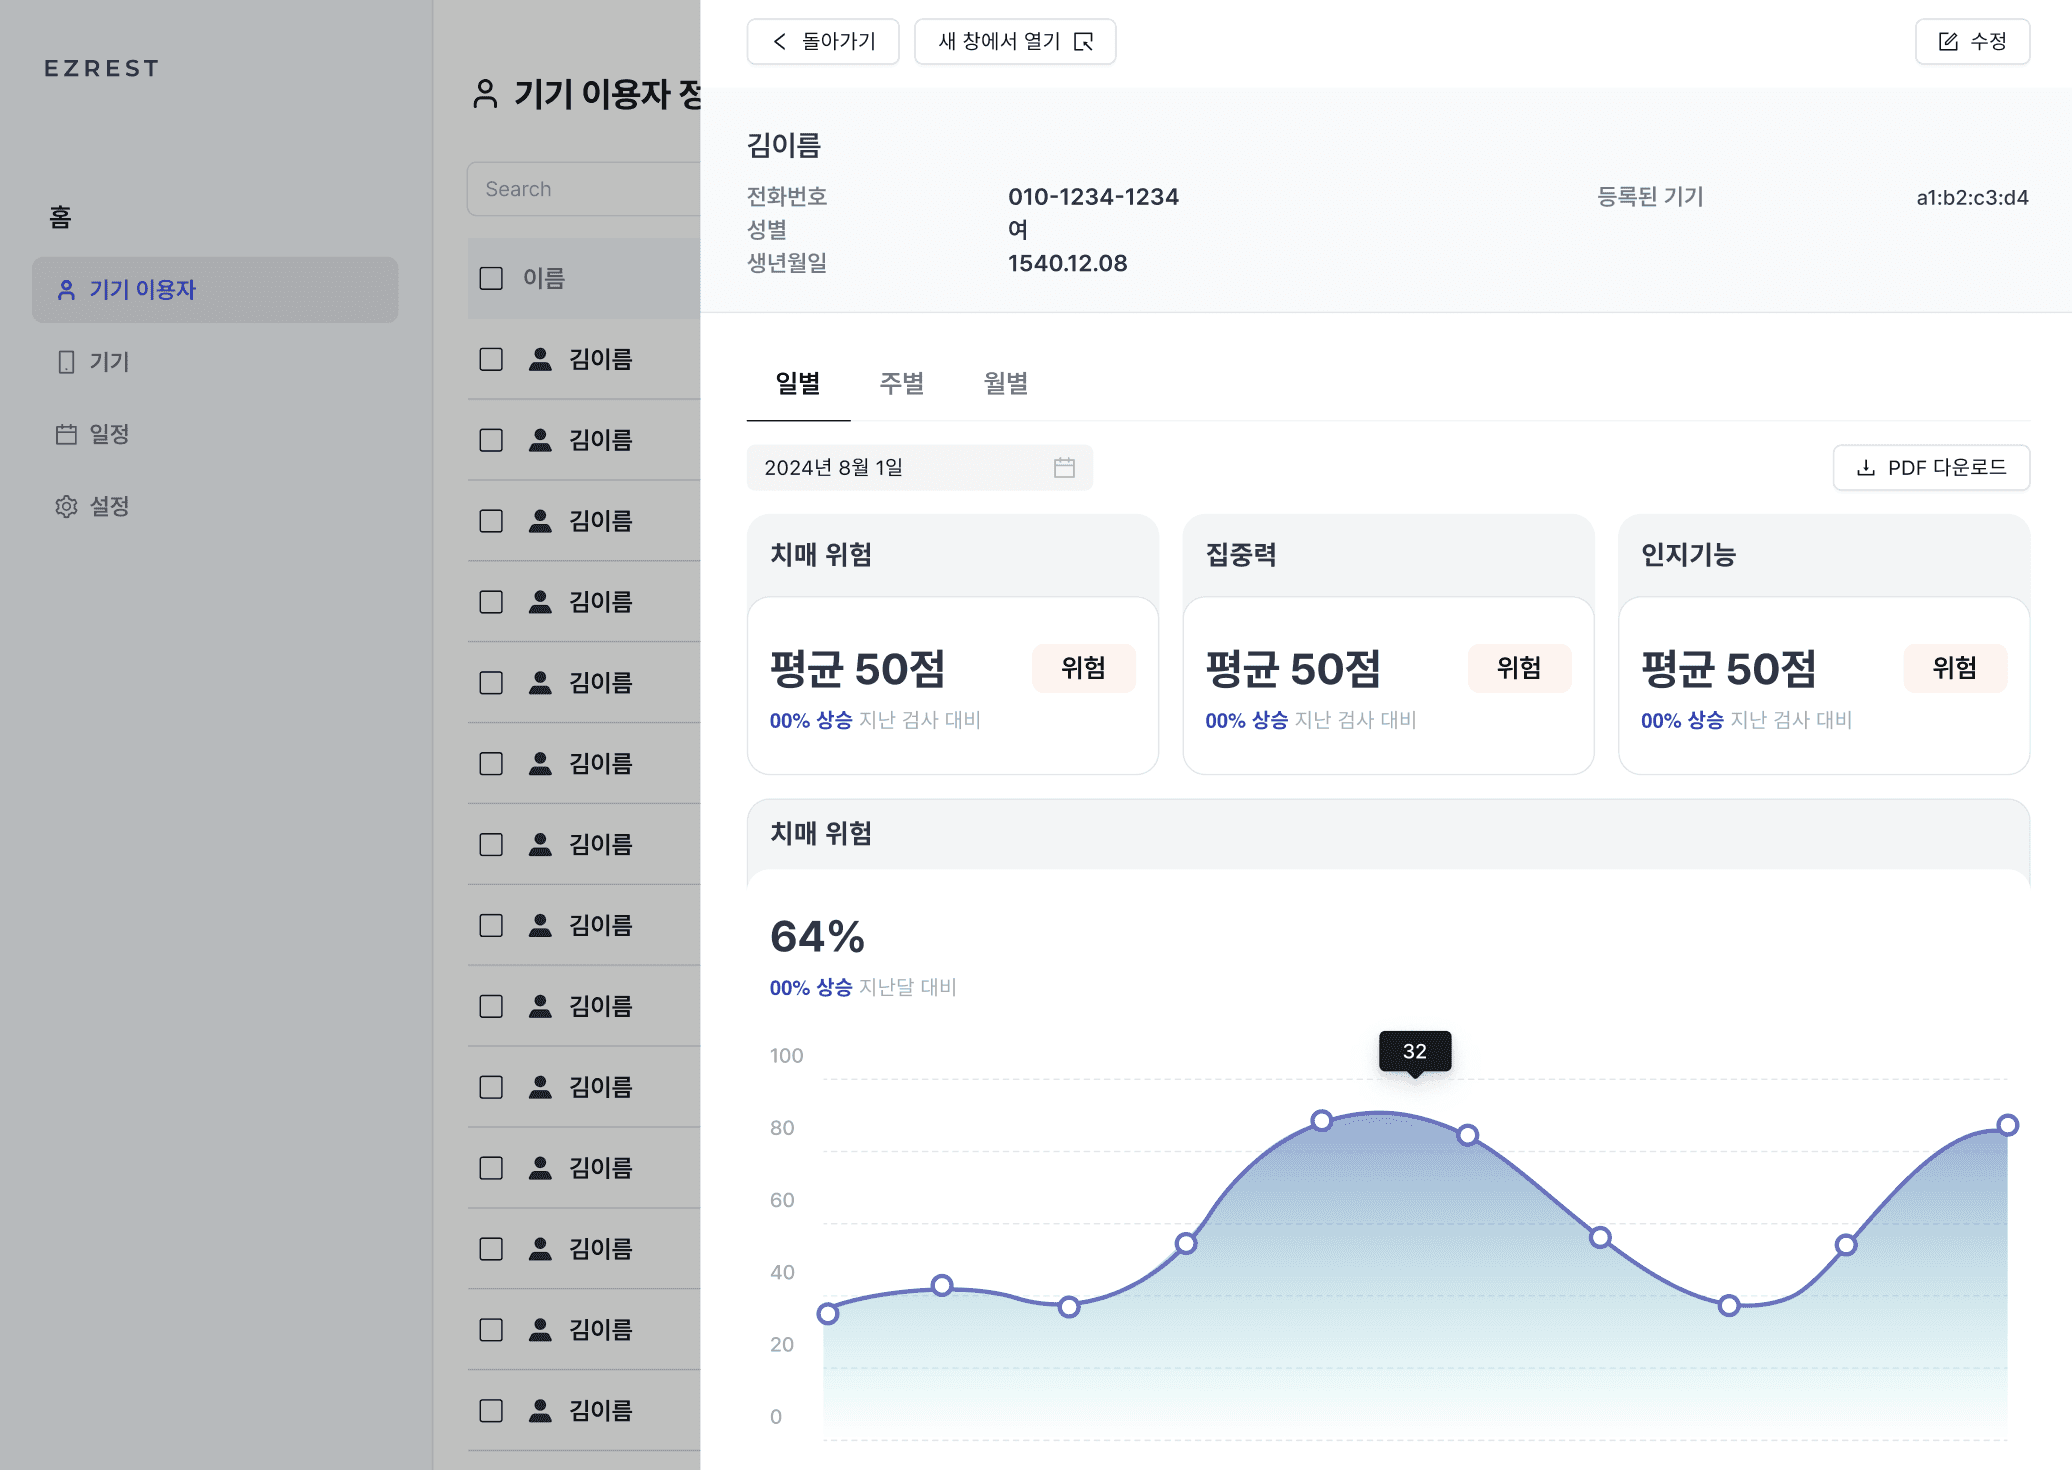Click the person icon beside 기기 이용자
The height and width of the screenshot is (1470, 2072).
point(66,290)
